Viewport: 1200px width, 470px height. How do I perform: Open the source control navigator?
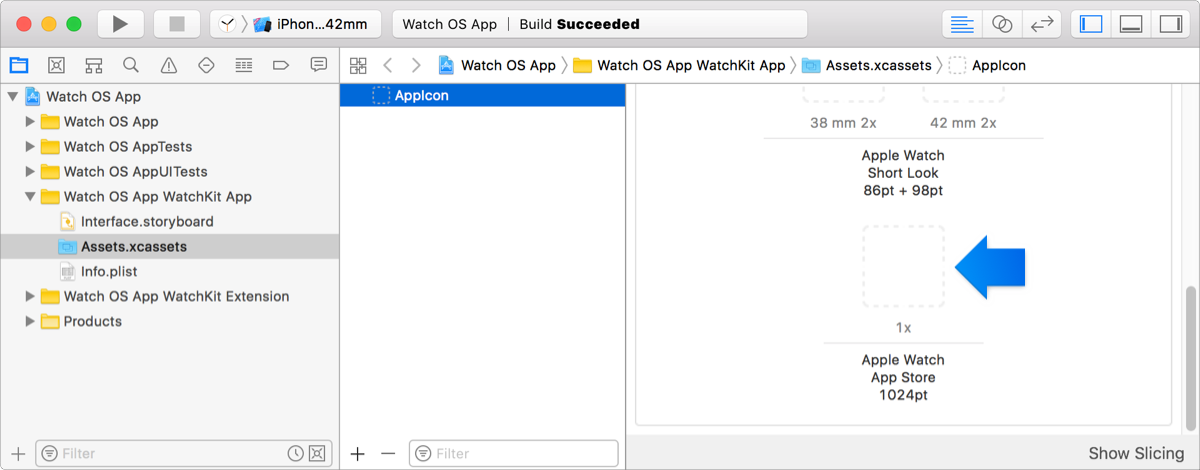[x=57, y=66]
